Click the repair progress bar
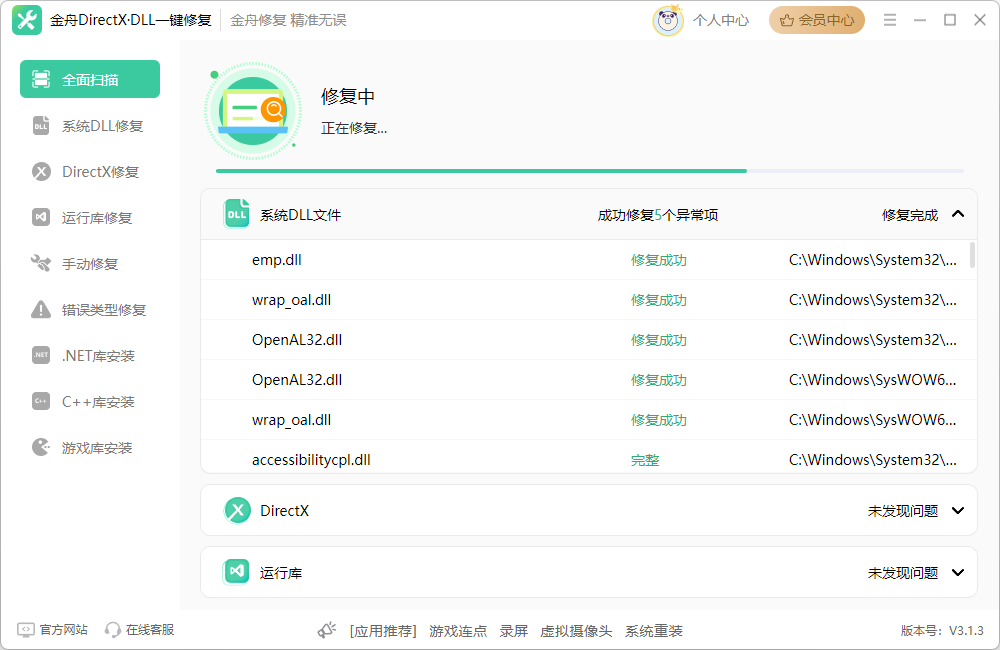Image resolution: width=1000 pixels, height=650 pixels. coord(589,171)
